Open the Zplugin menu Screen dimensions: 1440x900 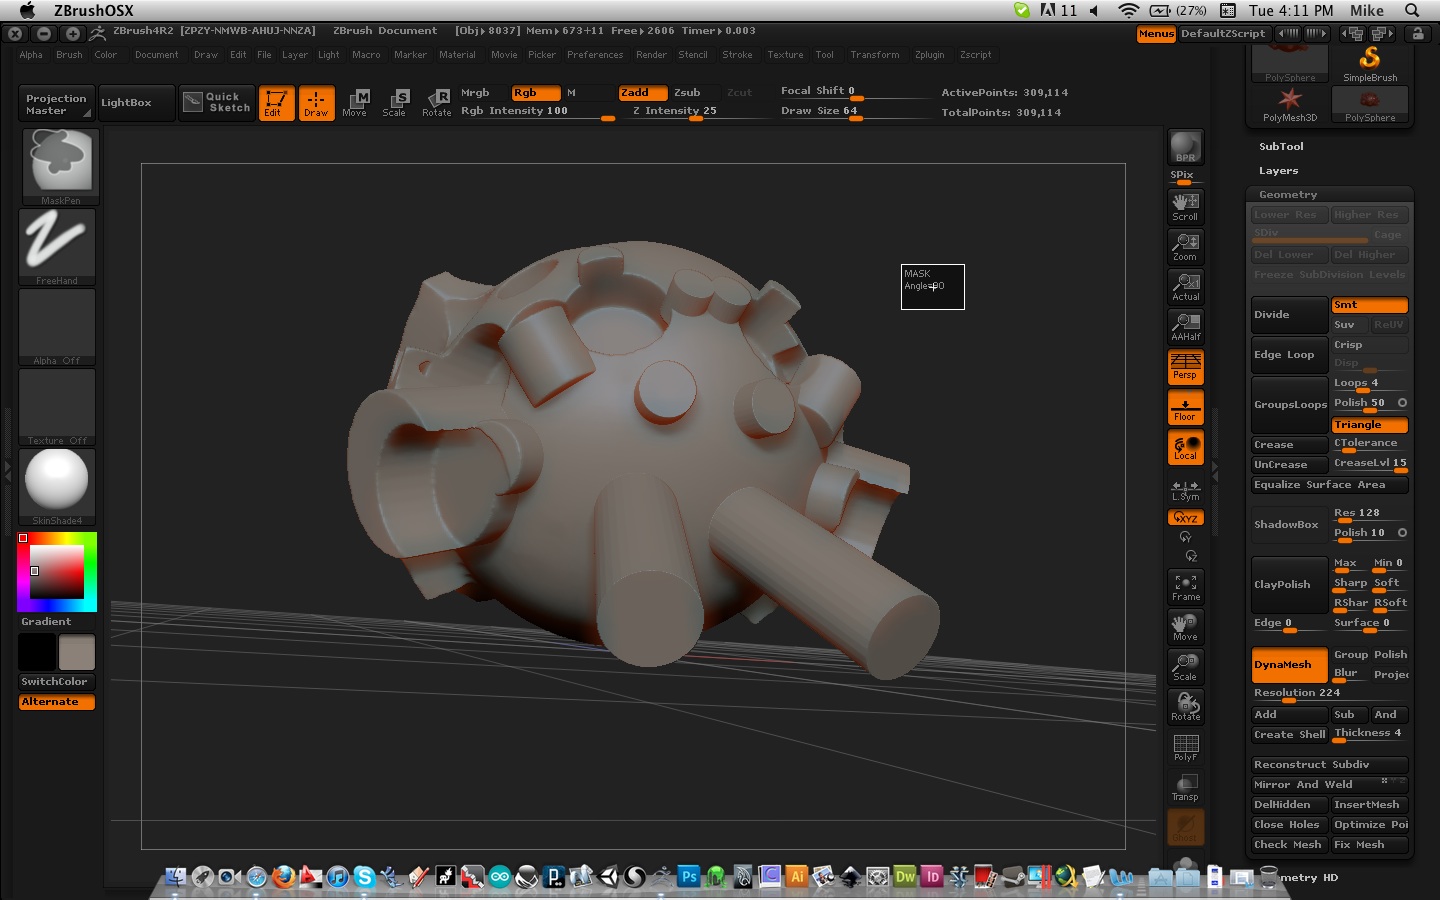929,55
